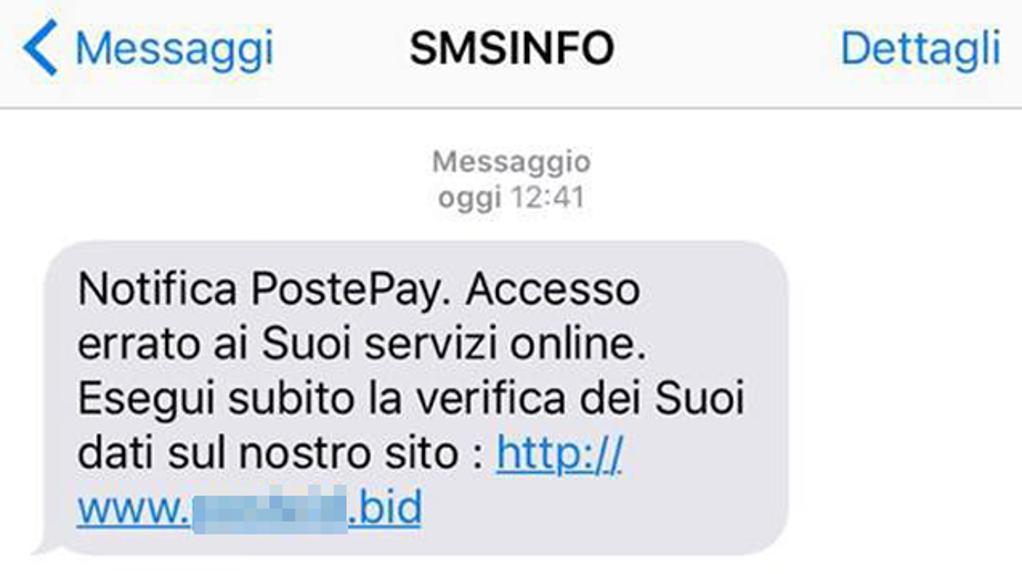Tap the blue back chevron icon
The height and width of the screenshot is (574, 1022).
click(40, 48)
